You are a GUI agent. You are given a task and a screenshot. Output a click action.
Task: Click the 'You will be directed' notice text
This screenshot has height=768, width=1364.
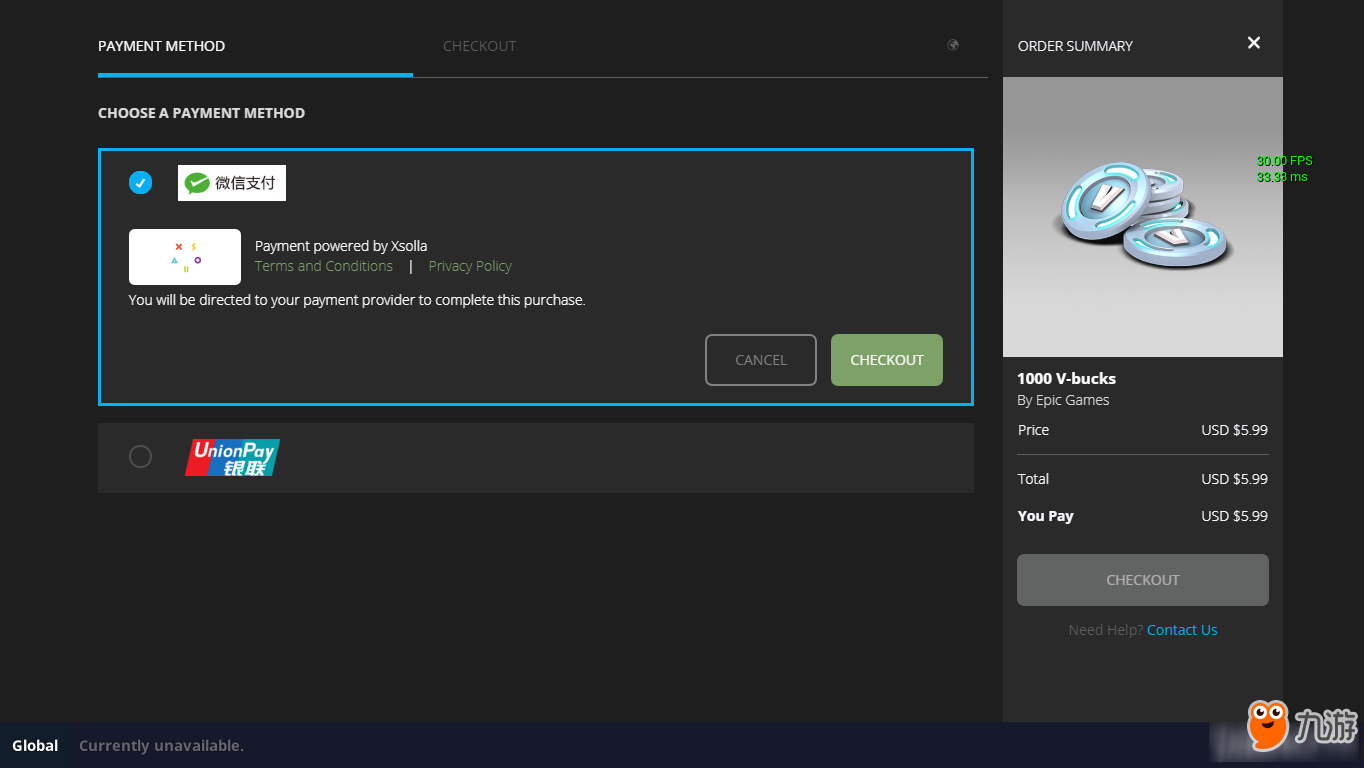pyautogui.click(x=357, y=300)
